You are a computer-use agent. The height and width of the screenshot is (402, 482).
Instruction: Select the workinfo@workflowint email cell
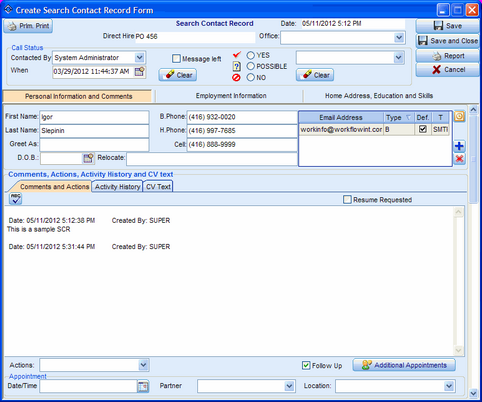(341, 129)
